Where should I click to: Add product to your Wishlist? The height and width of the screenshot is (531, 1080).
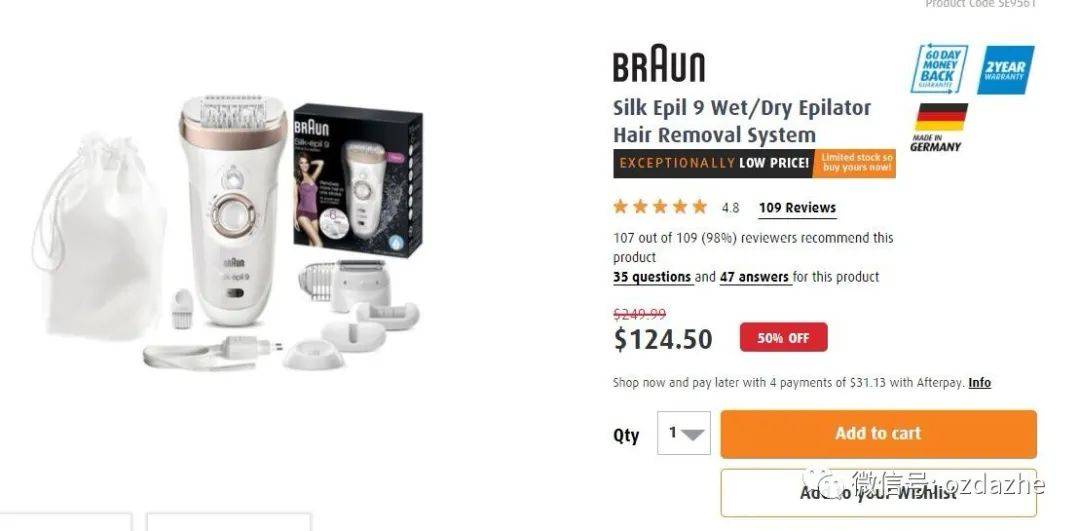pos(878,493)
